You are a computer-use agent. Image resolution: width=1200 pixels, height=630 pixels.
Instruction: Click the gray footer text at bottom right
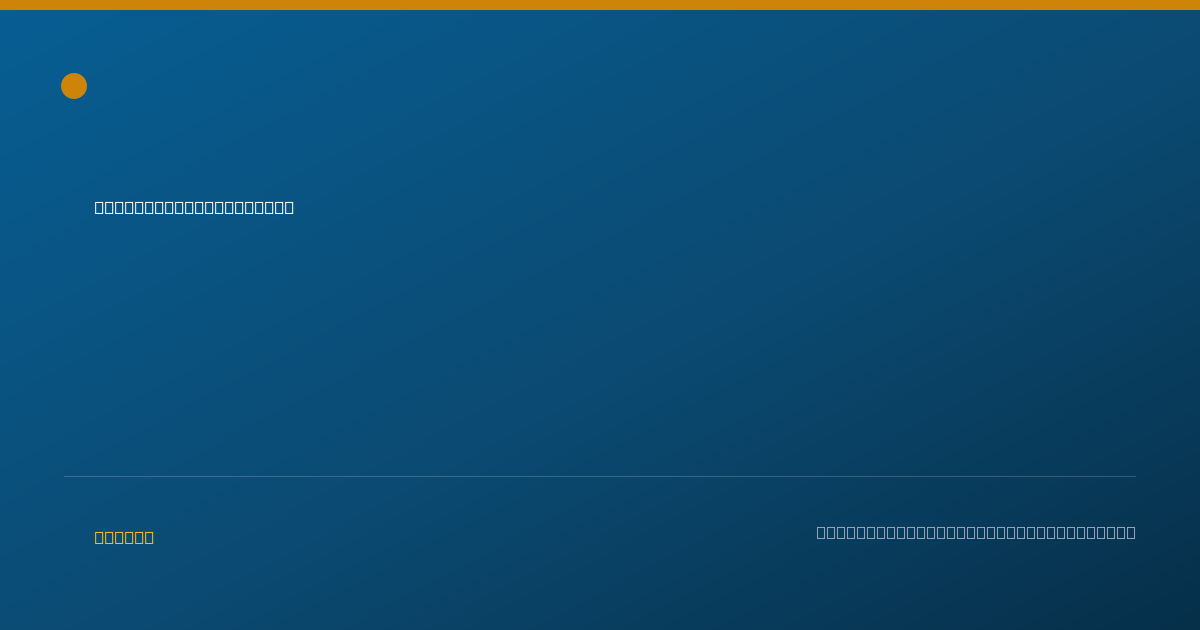pos(976,532)
